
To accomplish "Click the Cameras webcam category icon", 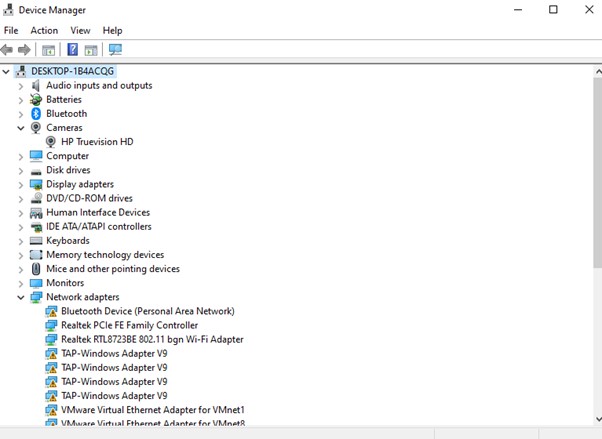I will [x=36, y=128].
